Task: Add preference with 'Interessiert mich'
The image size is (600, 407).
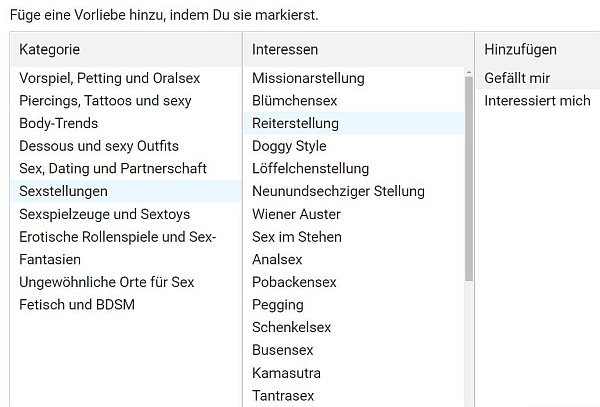Action: click(537, 101)
